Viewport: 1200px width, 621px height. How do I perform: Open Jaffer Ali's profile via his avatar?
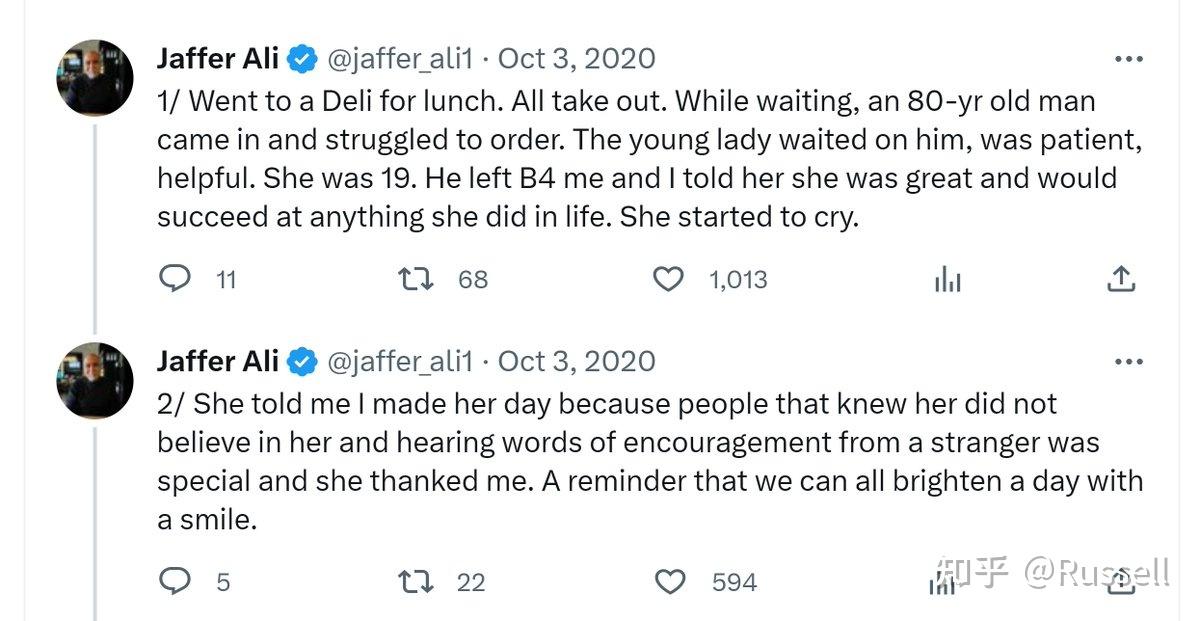[x=94, y=77]
